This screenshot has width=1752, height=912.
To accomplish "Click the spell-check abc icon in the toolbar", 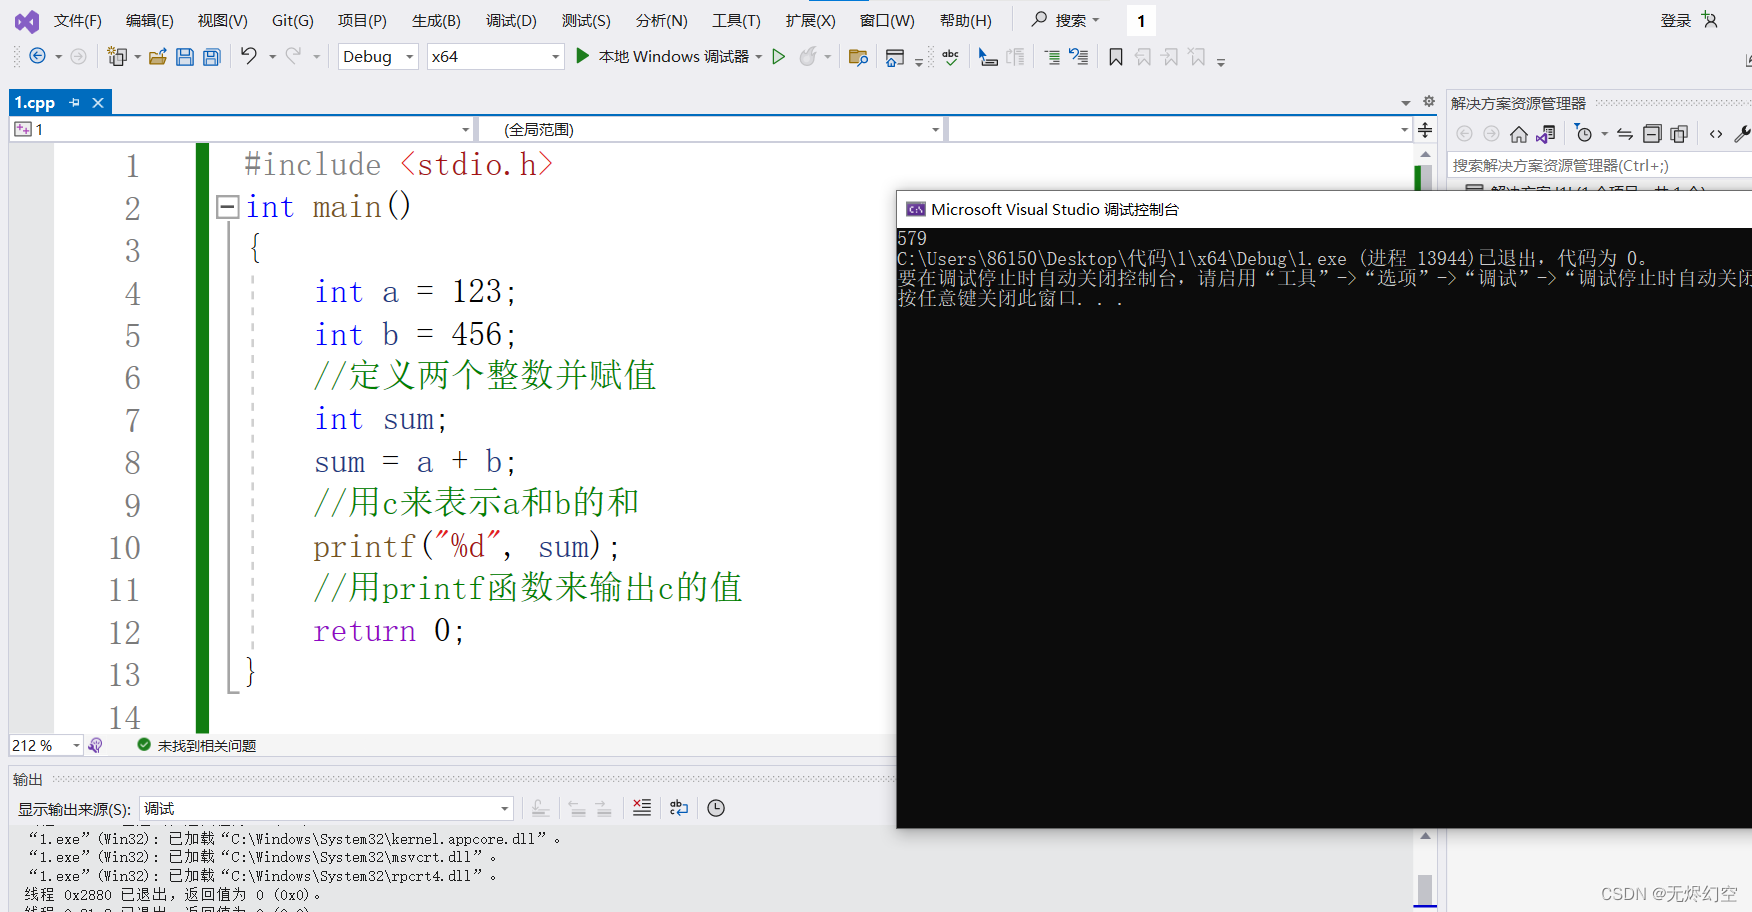I will pos(950,57).
